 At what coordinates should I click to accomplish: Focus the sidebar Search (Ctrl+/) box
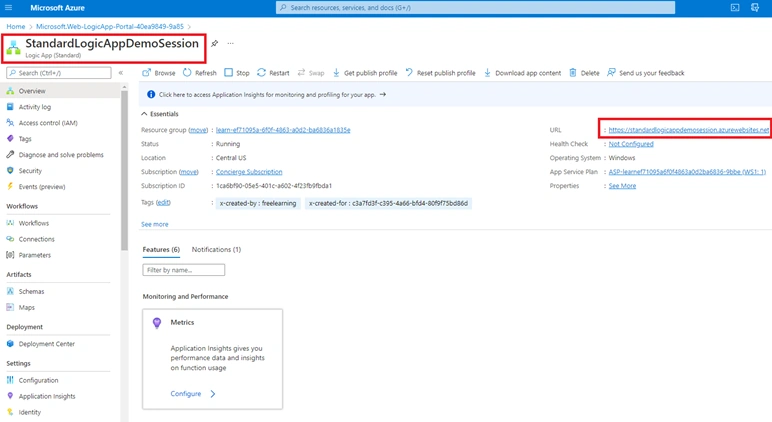[59, 73]
